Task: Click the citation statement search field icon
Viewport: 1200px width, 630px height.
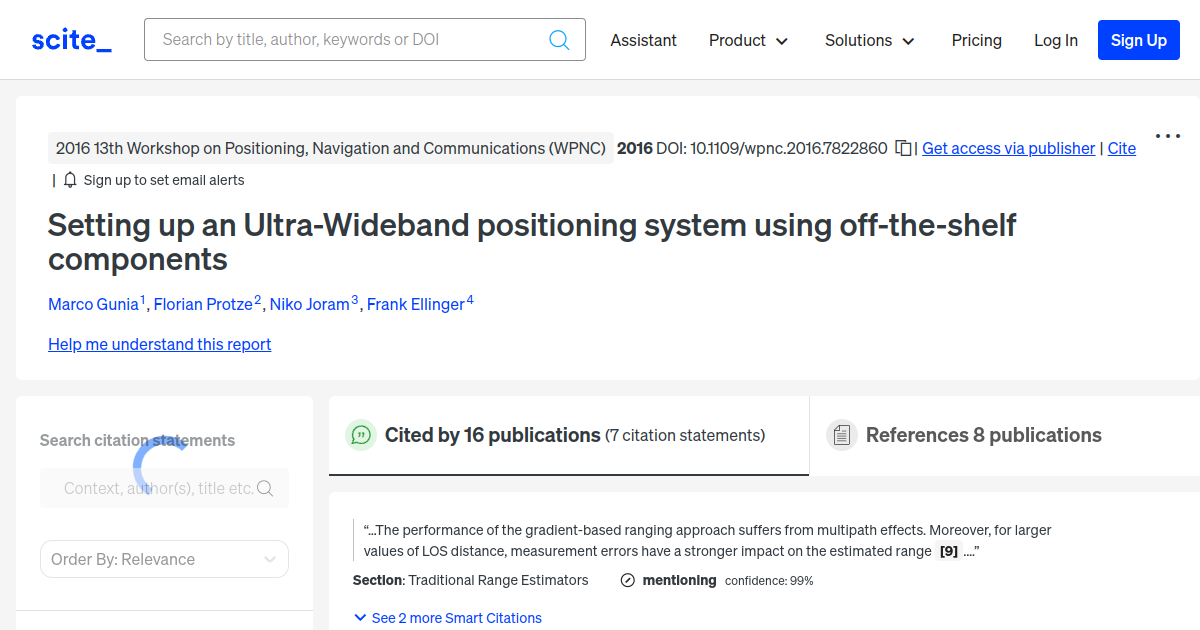Action: click(265, 488)
